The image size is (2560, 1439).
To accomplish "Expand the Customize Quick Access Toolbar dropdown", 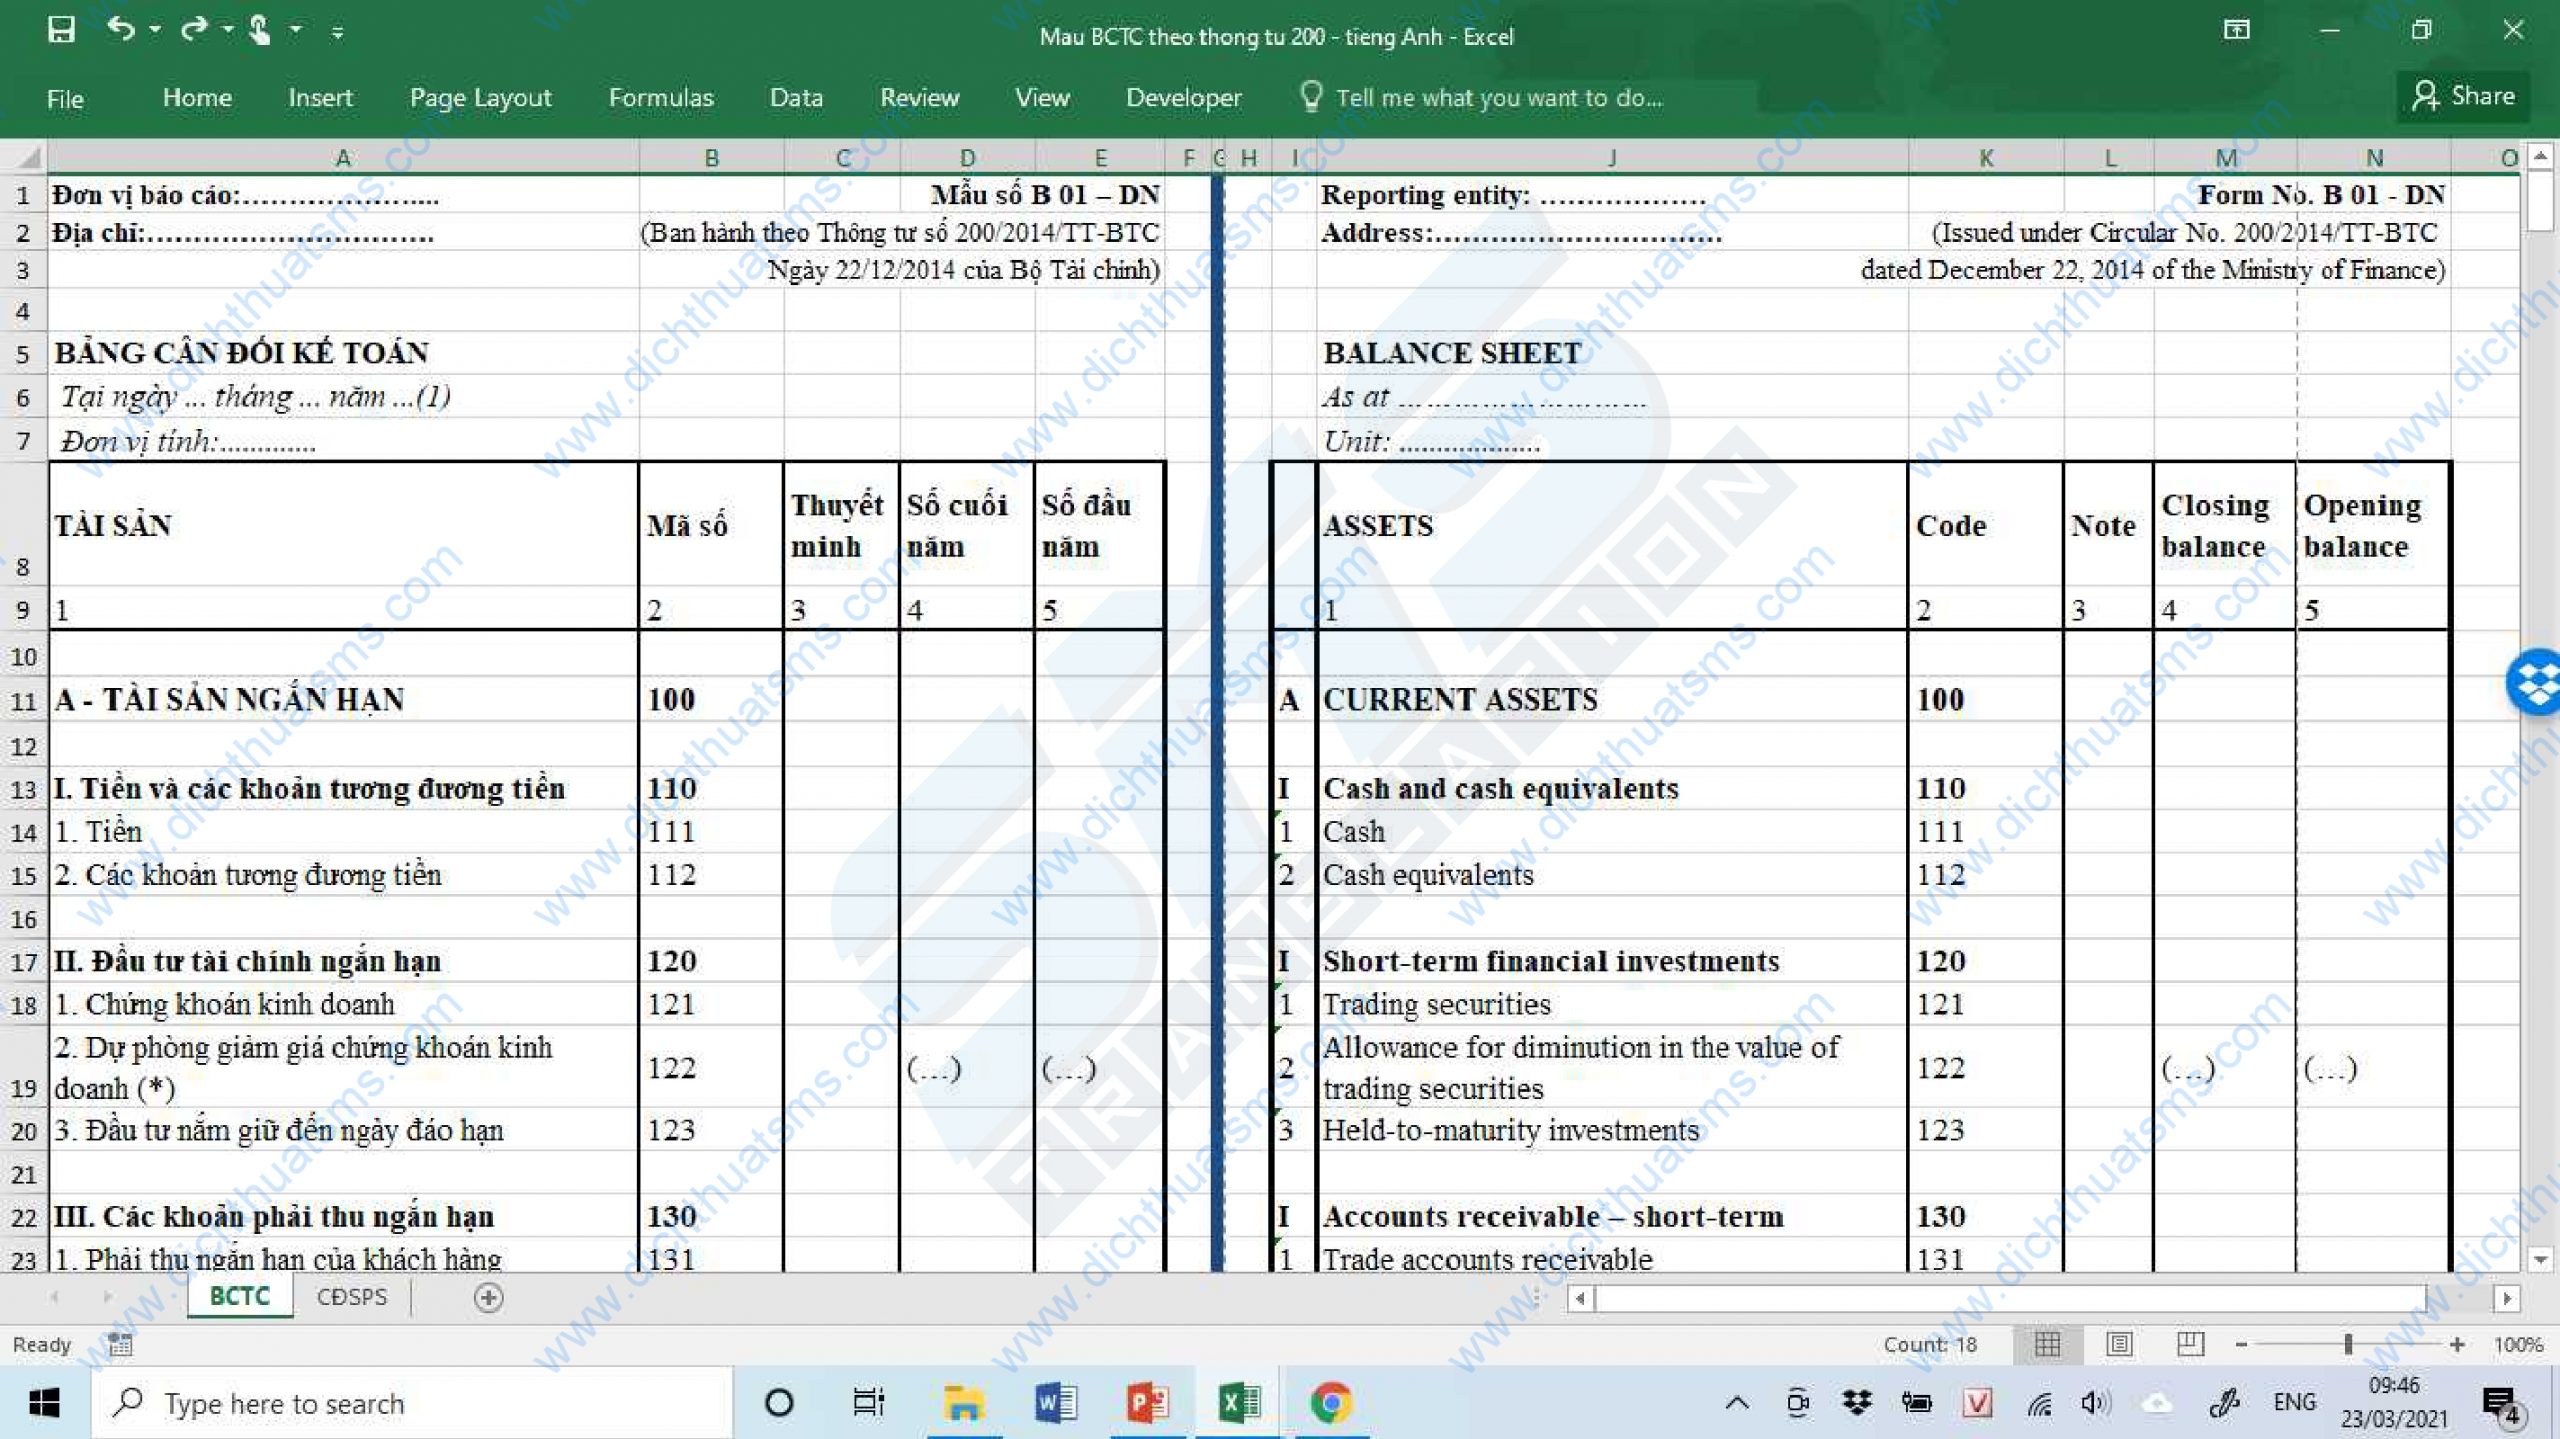I will pos(338,32).
